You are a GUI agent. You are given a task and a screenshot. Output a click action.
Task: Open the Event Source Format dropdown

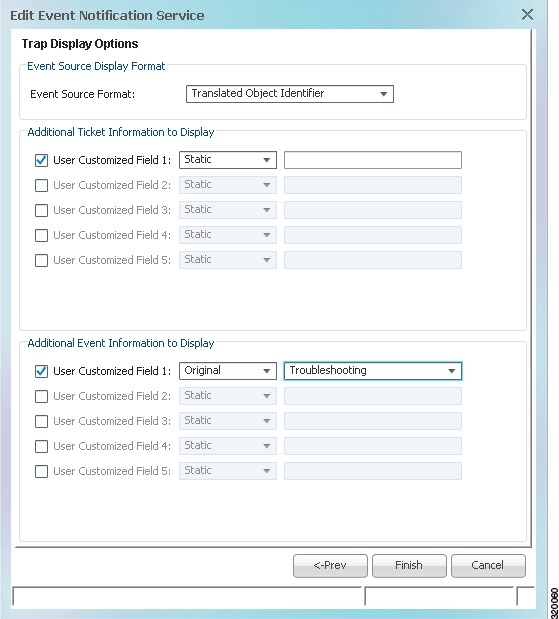click(290, 94)
